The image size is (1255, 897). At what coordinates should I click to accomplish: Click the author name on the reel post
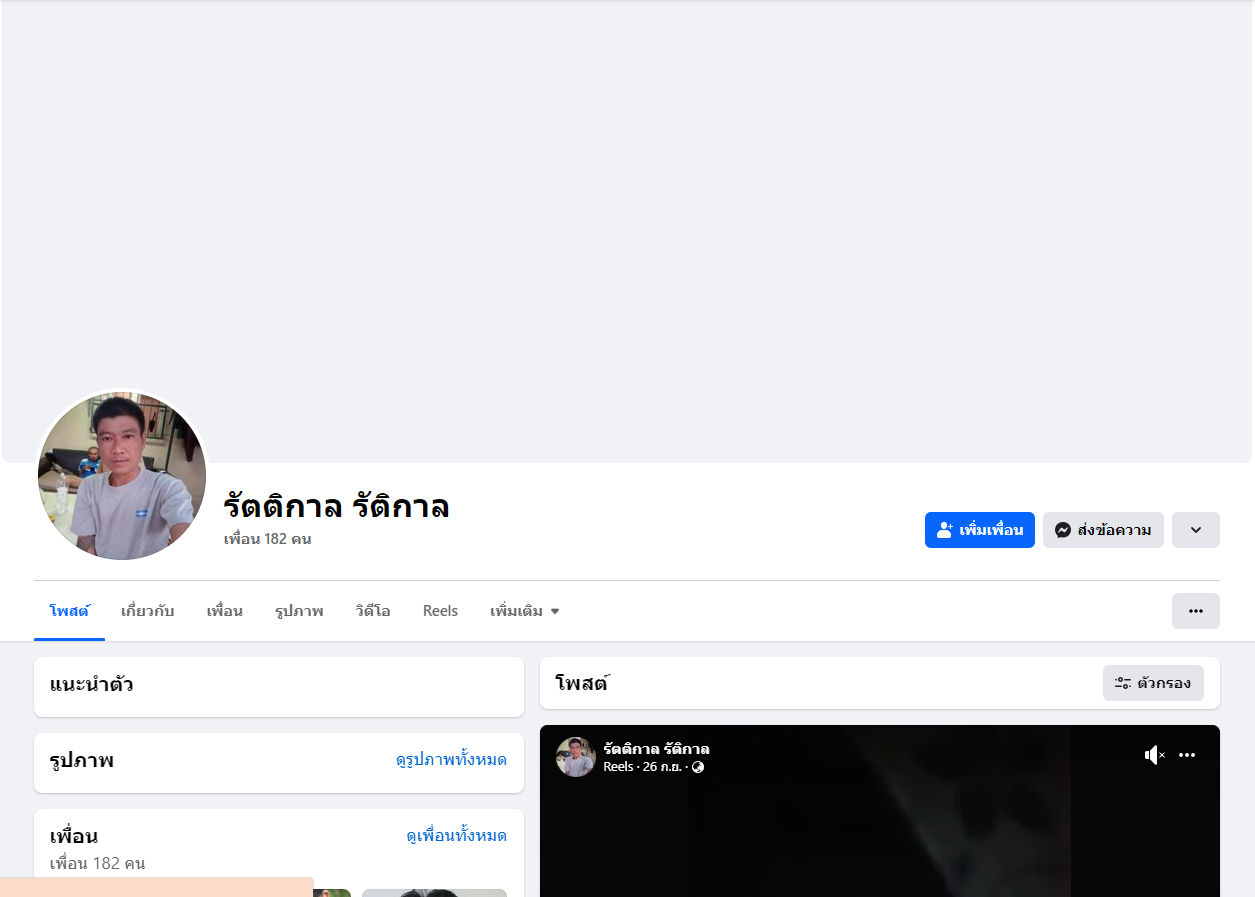tap(656, 749)
